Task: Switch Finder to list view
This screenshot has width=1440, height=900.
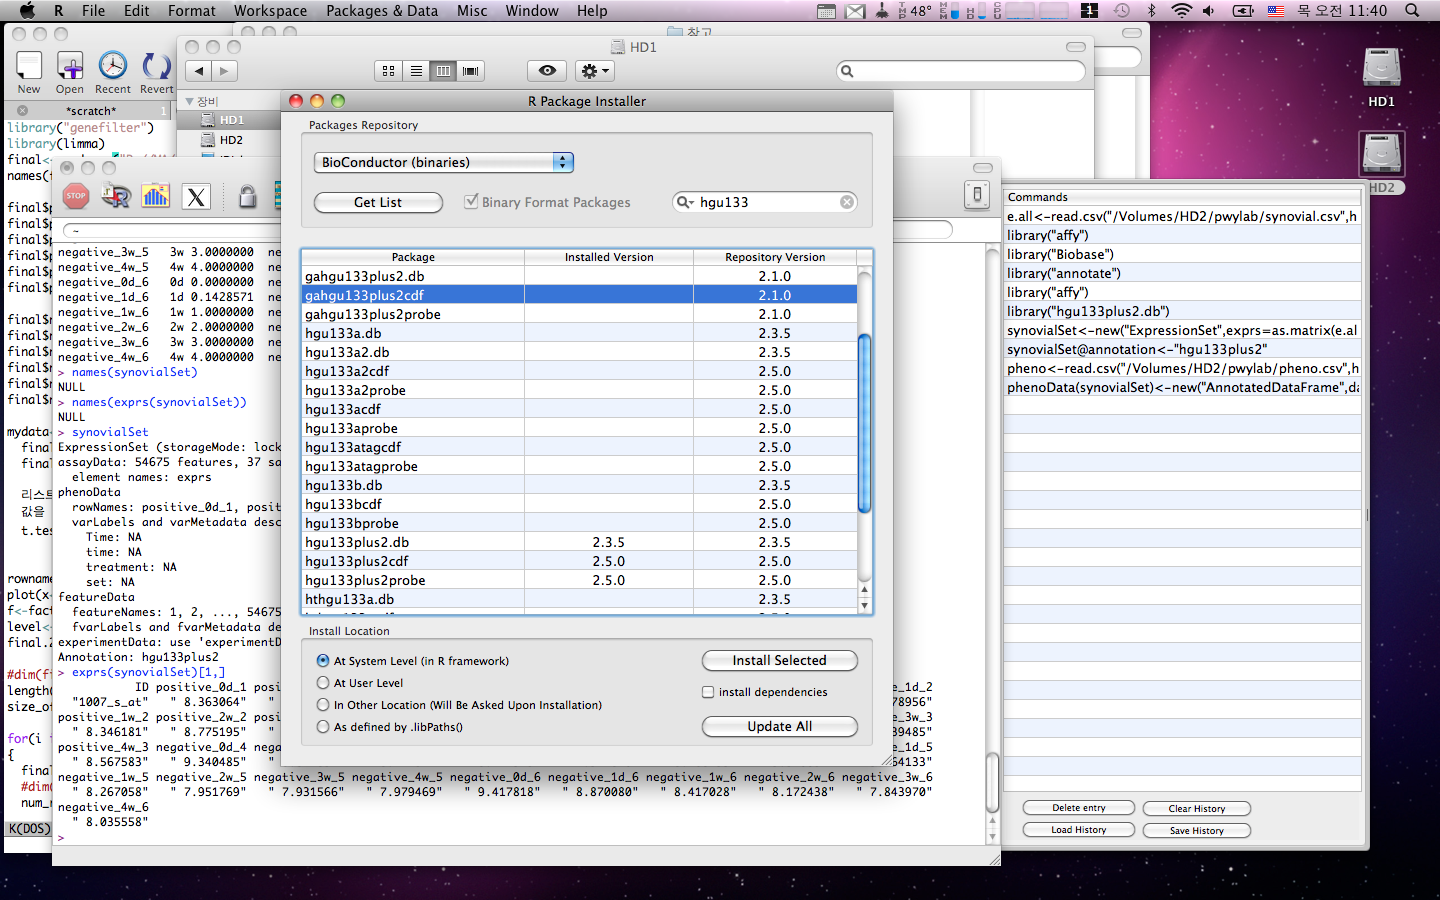Action: pos(416,71)
